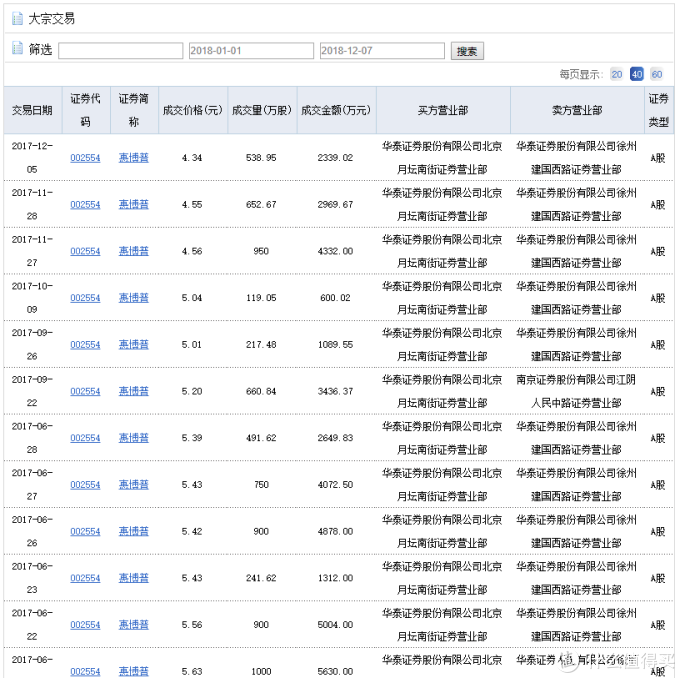The height and width of the screenshot is (678, 680).
Task: Click the empty keyword filter input box
Action: coord(121,51)
